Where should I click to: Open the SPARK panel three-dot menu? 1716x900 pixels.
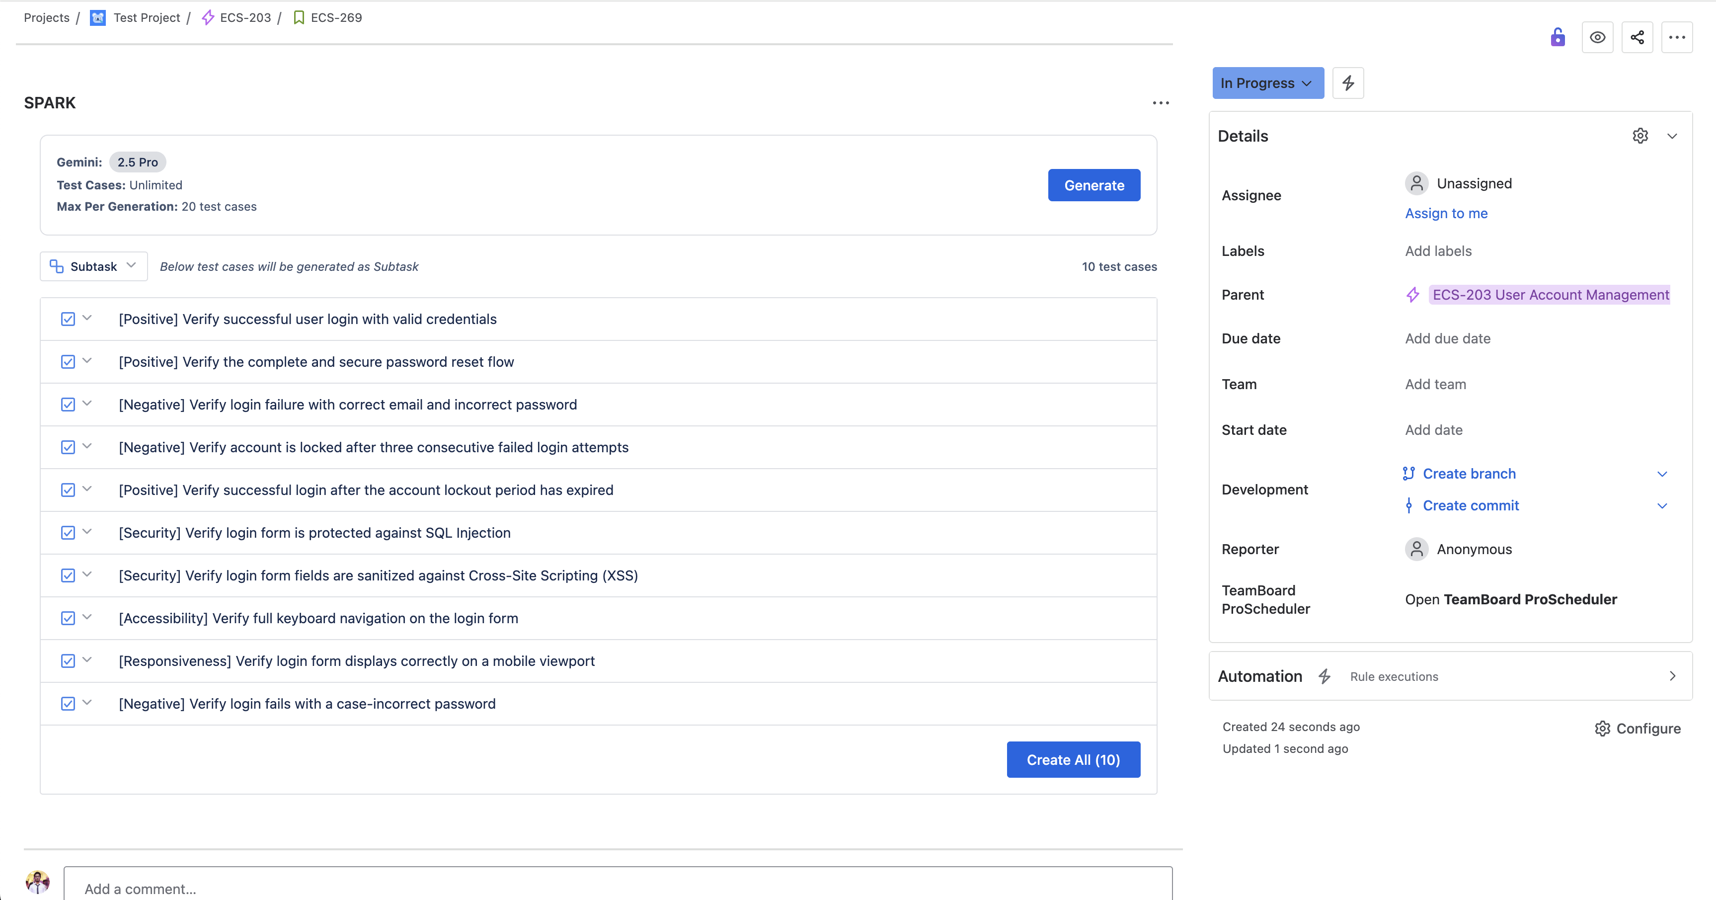tap(1160, 103)
